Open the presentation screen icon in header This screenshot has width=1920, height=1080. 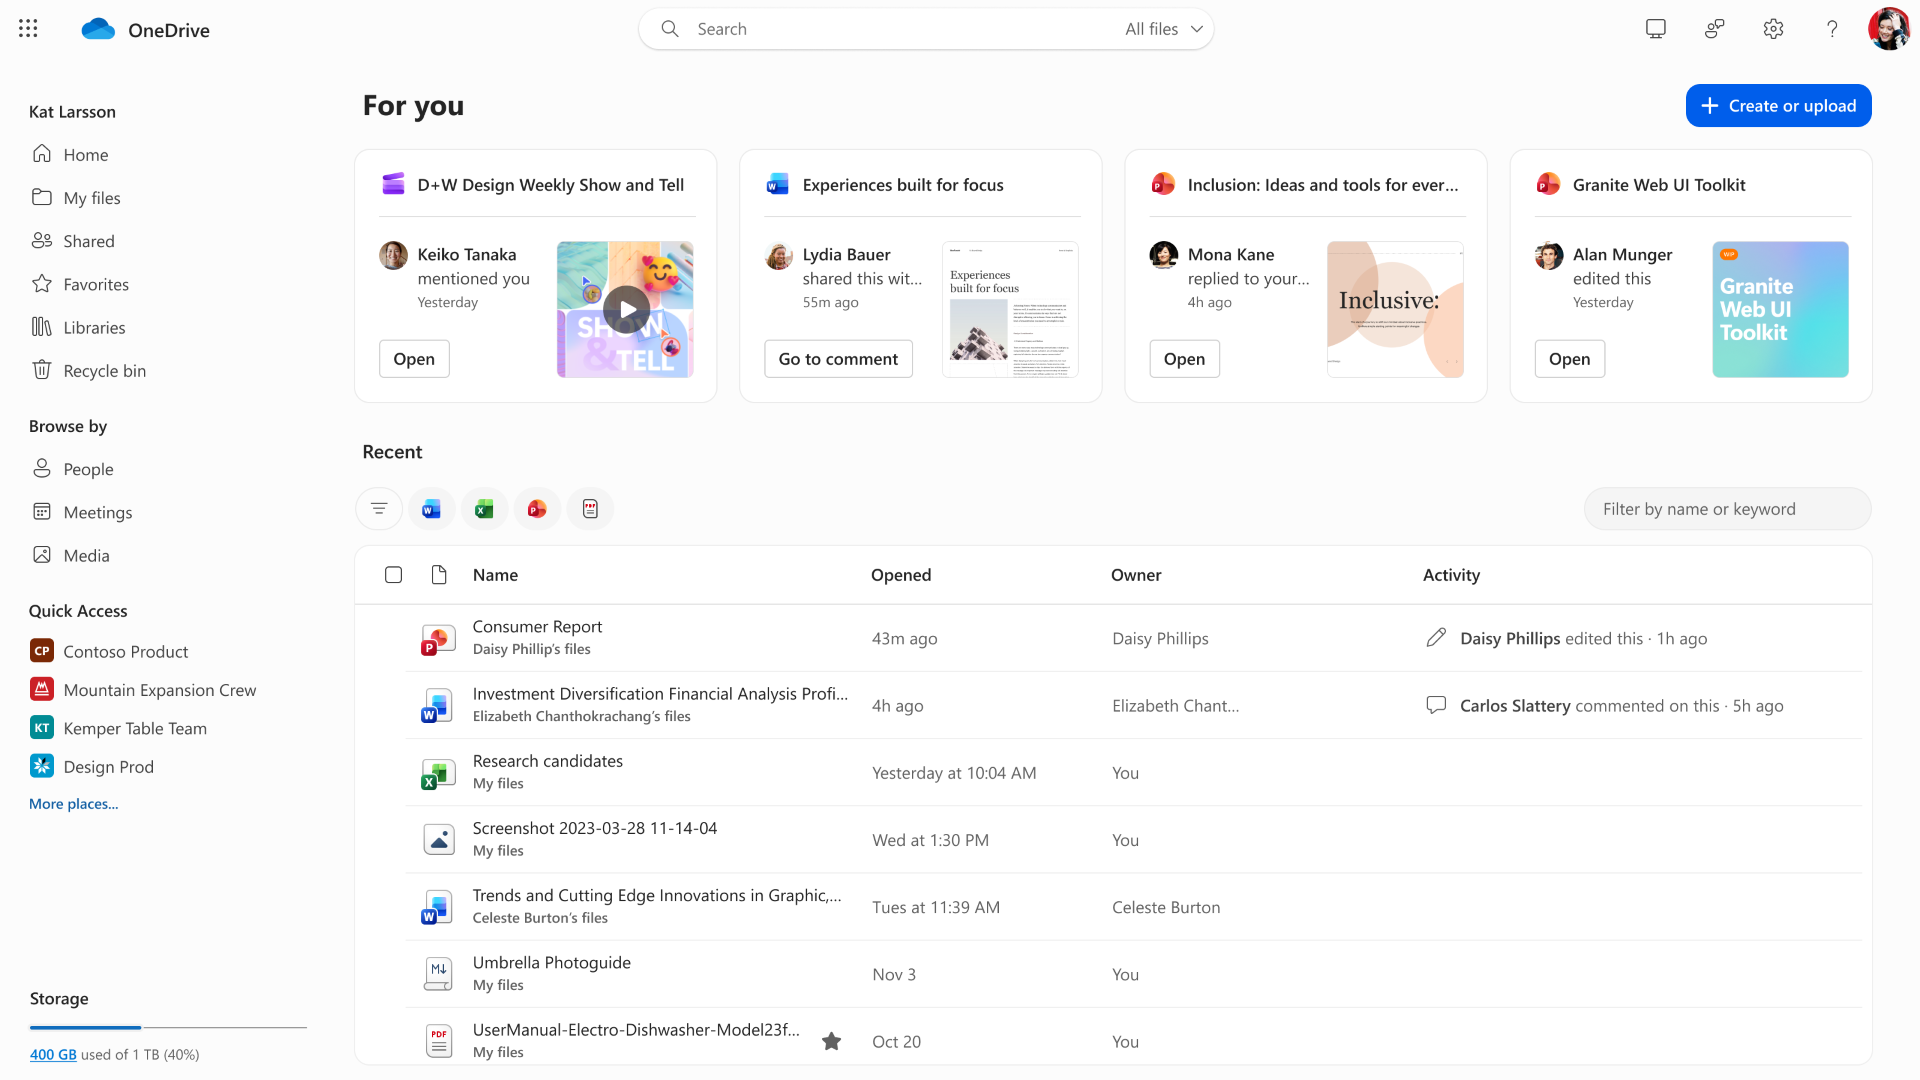tap(1656, 29)
